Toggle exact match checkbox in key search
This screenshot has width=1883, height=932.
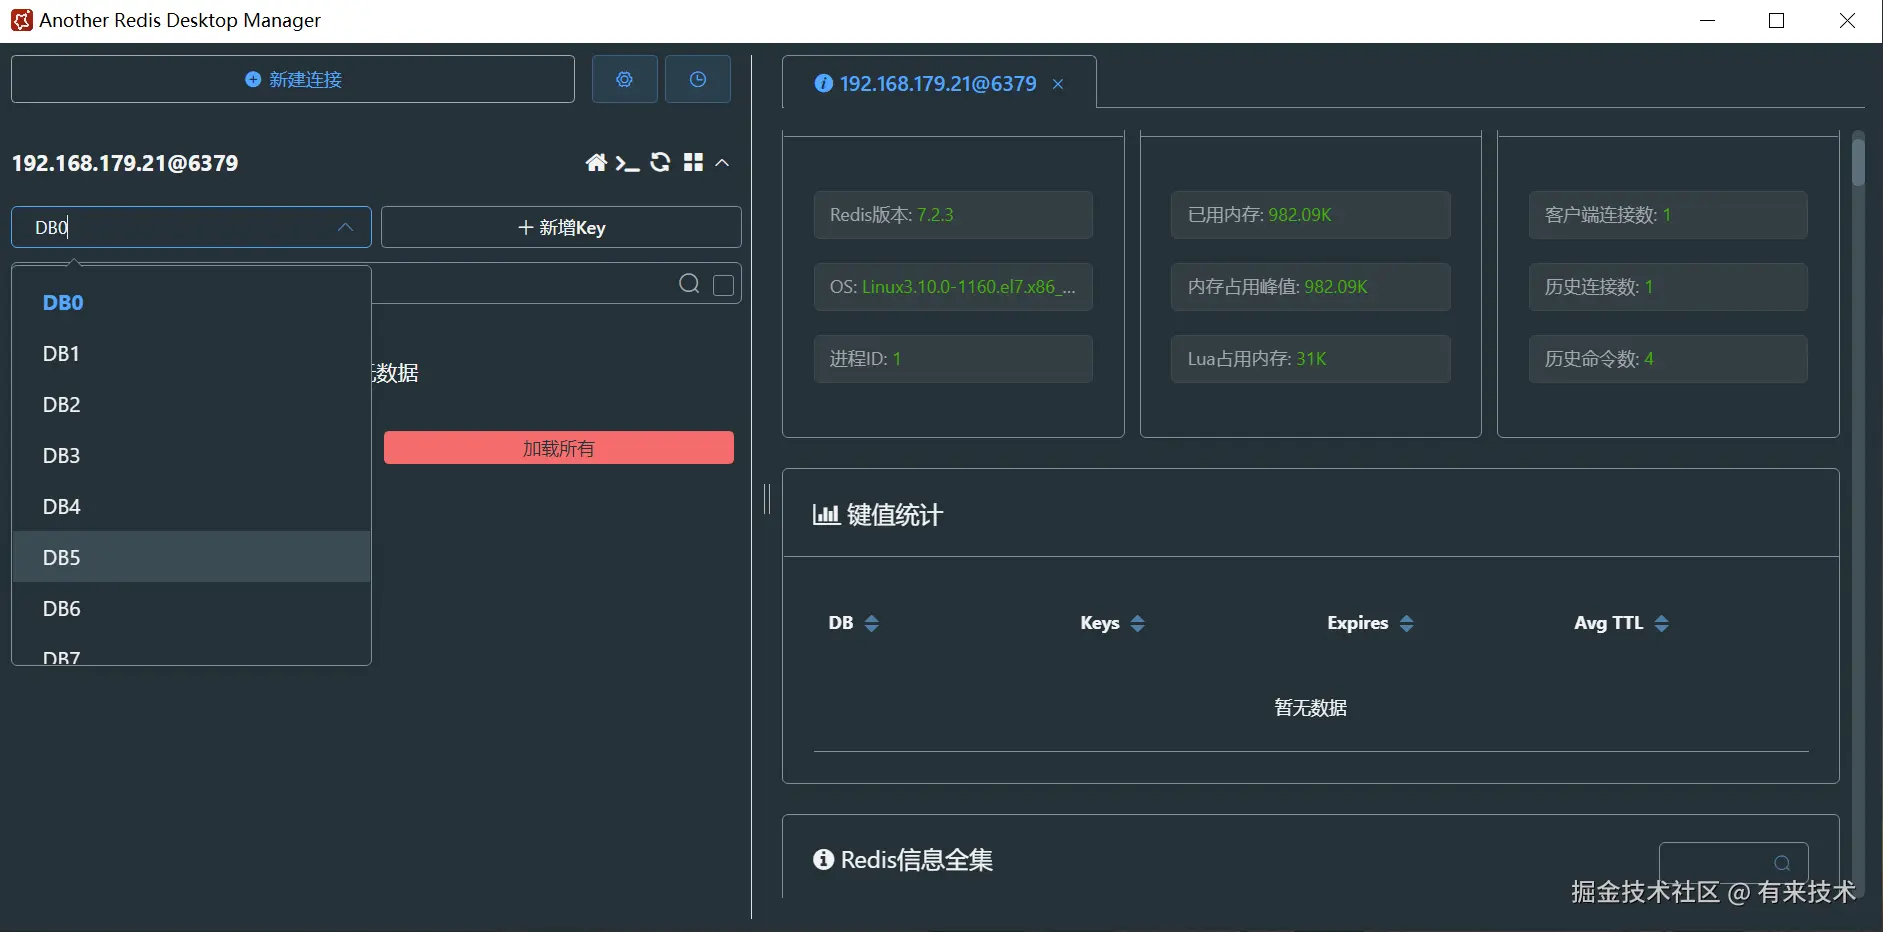pyautogui.click(x=724, y=285)
